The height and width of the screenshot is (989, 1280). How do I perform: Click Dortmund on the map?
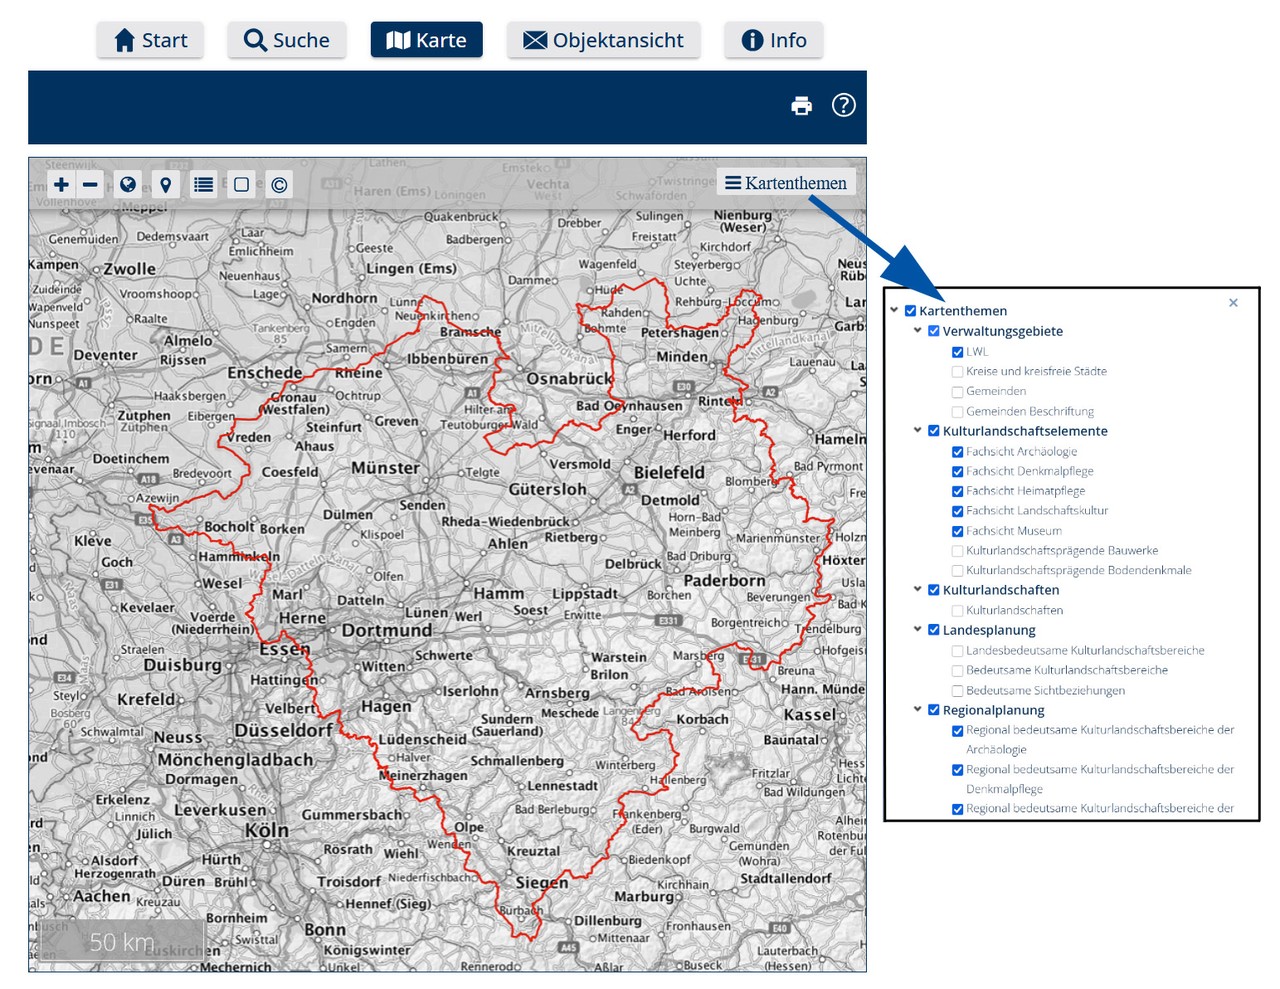point(387,631)
